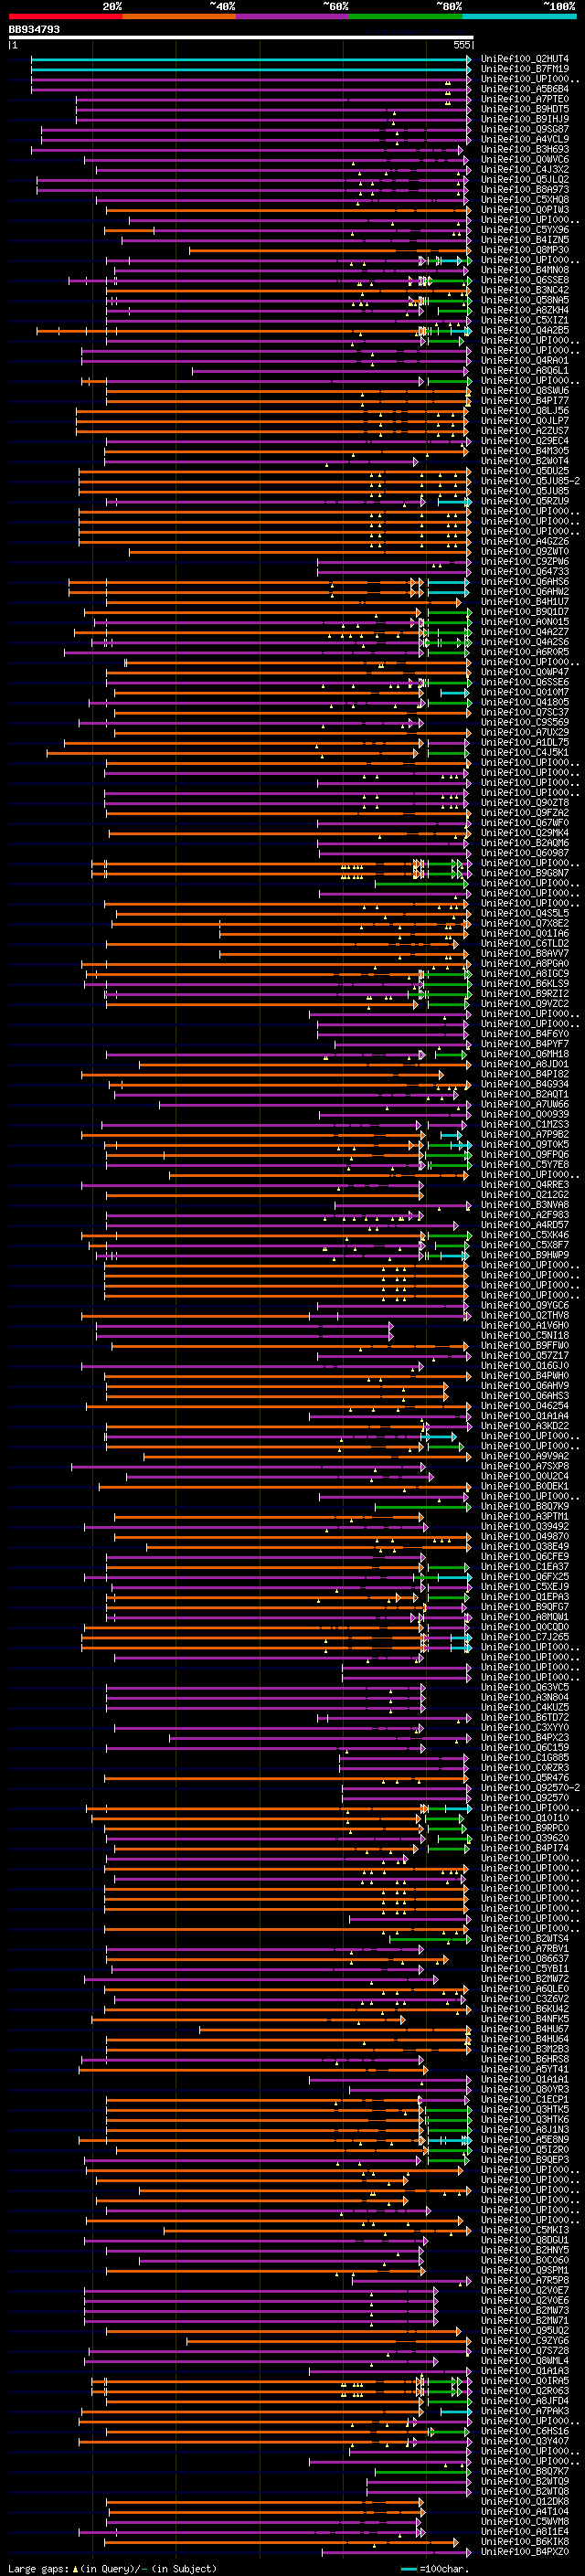Select label UniRef100_B4MN08
This screenshot has height=2576, width=585.
click(x=524, y=270)
